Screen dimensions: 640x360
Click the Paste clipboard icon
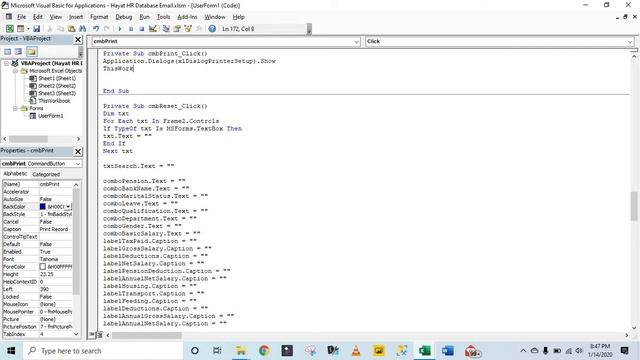point(71,29)
